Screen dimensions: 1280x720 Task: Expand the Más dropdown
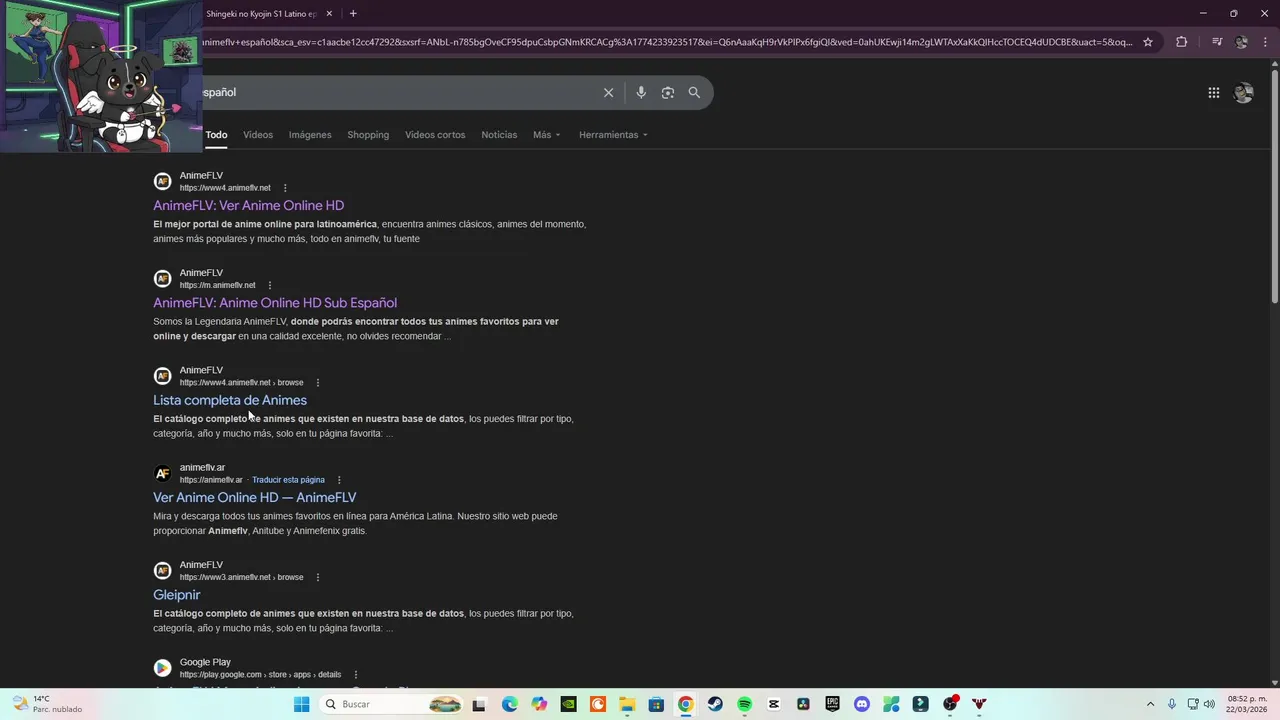pos(546,135)
